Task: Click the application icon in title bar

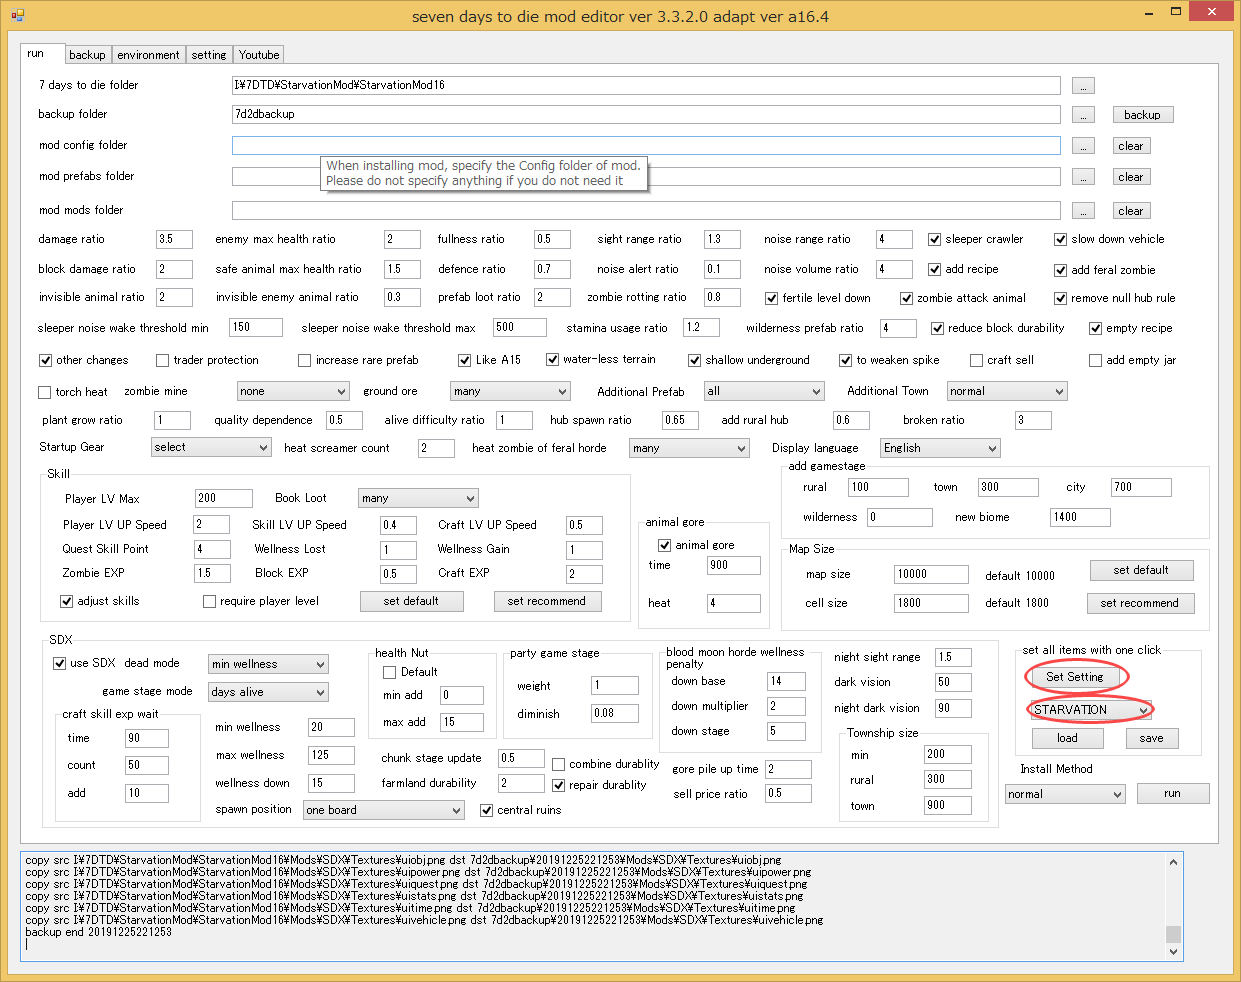Action: pos(17,15)
